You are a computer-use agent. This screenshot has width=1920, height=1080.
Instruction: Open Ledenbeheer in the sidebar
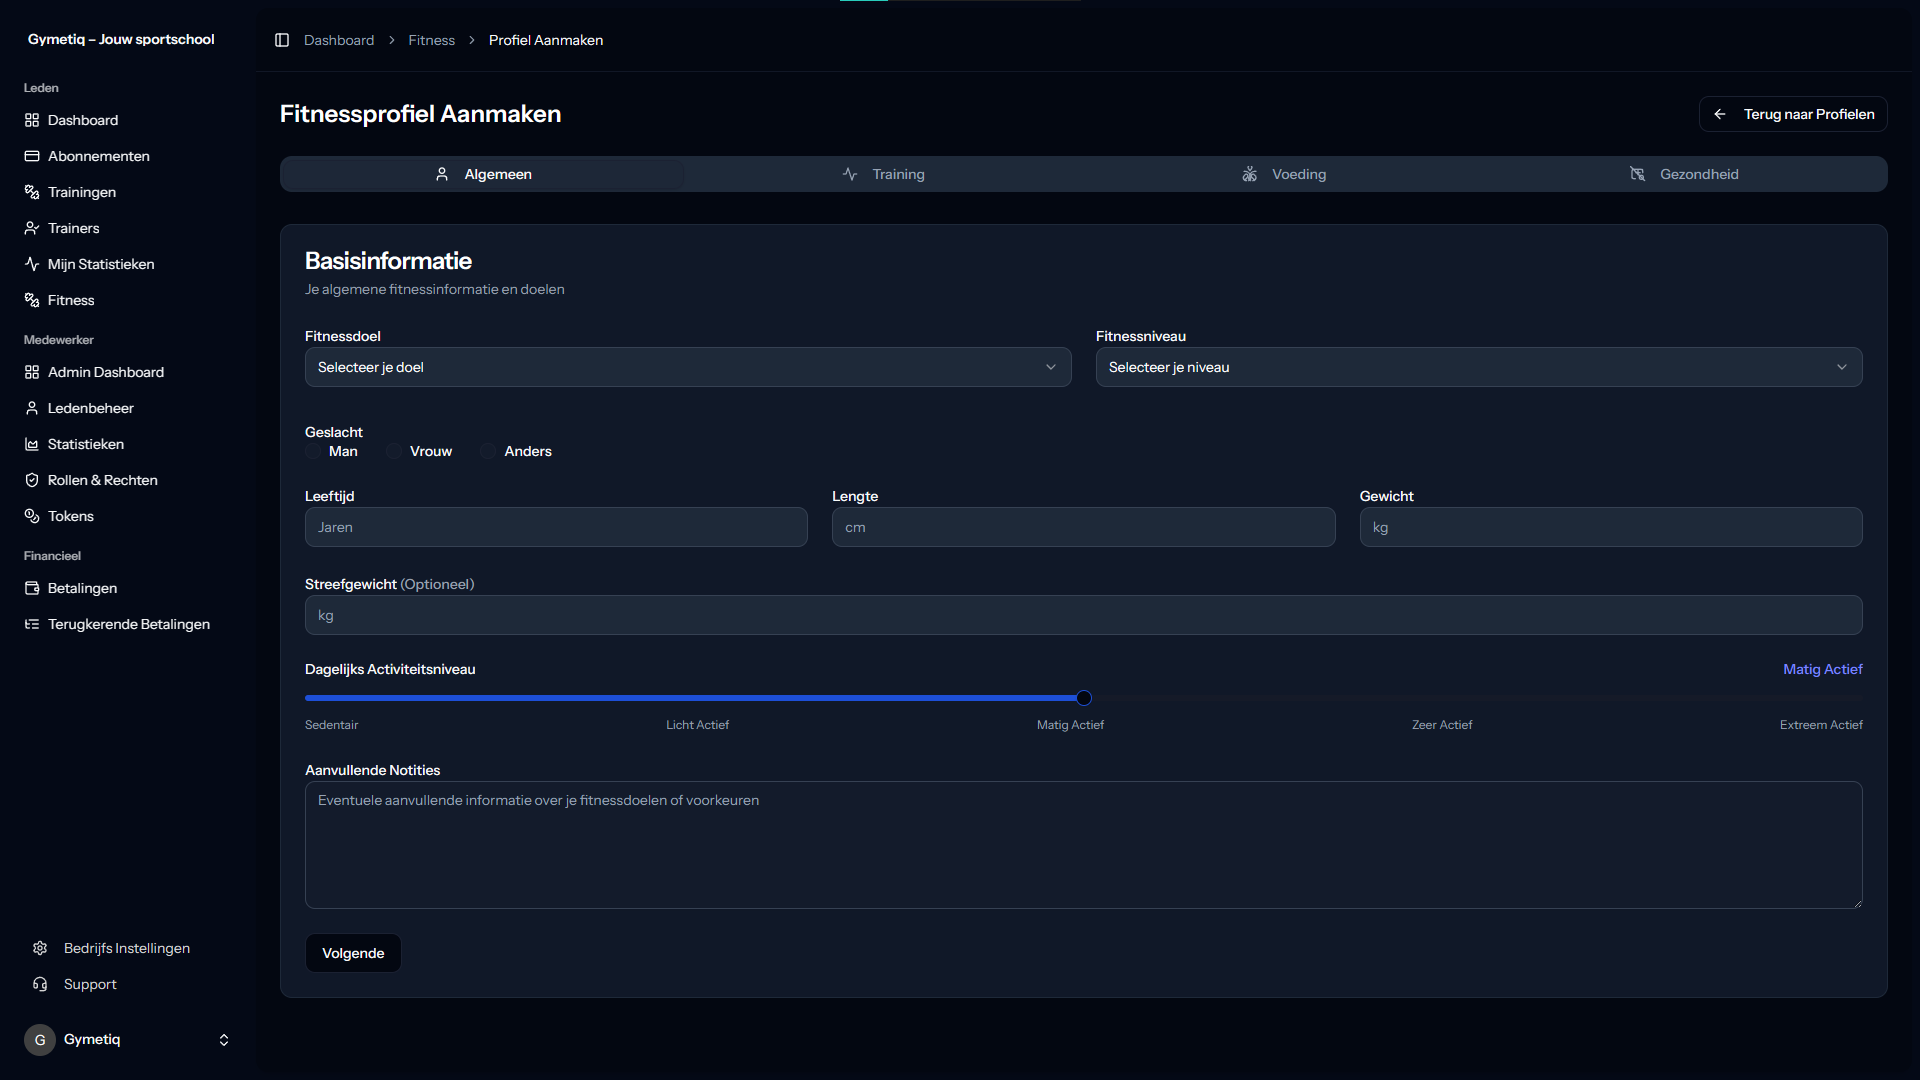[128, 408]
